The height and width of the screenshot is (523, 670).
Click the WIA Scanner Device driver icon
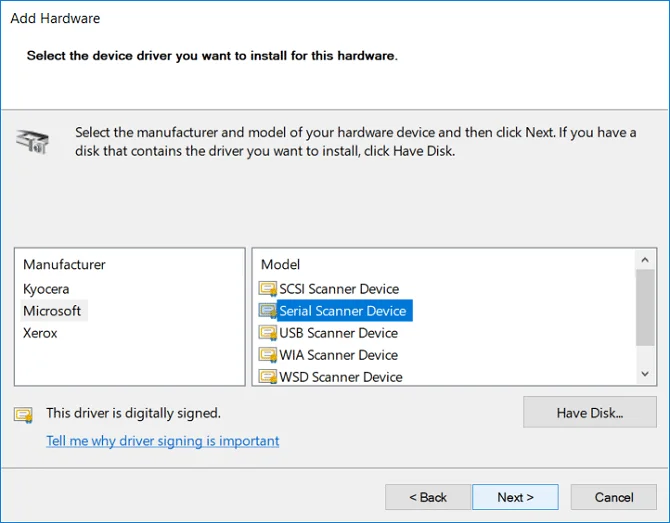268,355
